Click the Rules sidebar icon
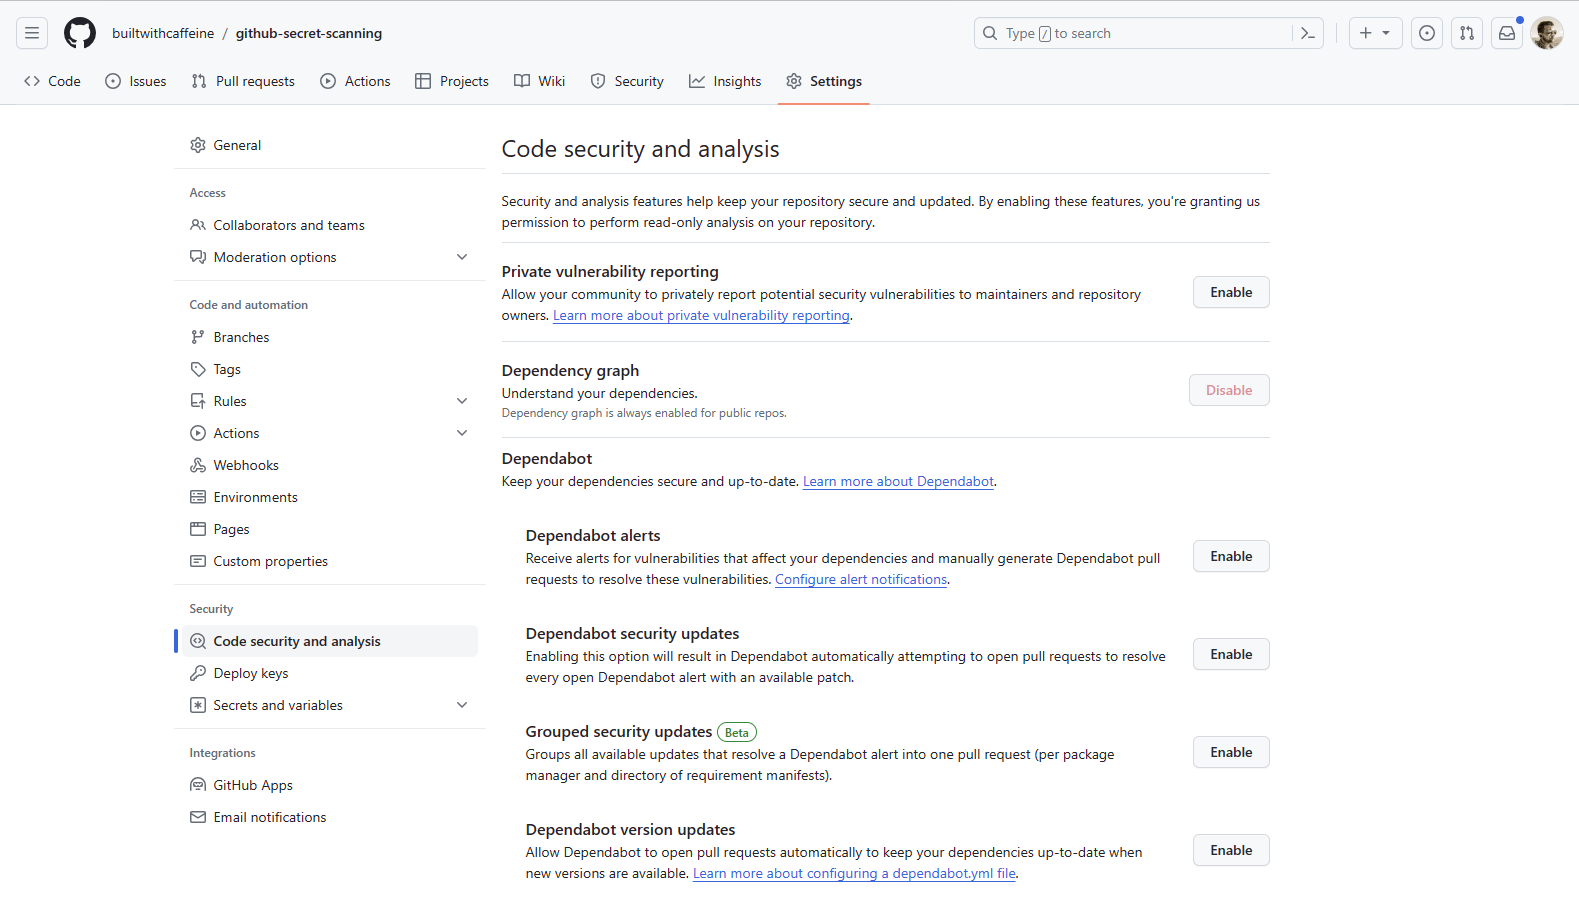 point(198,401)
